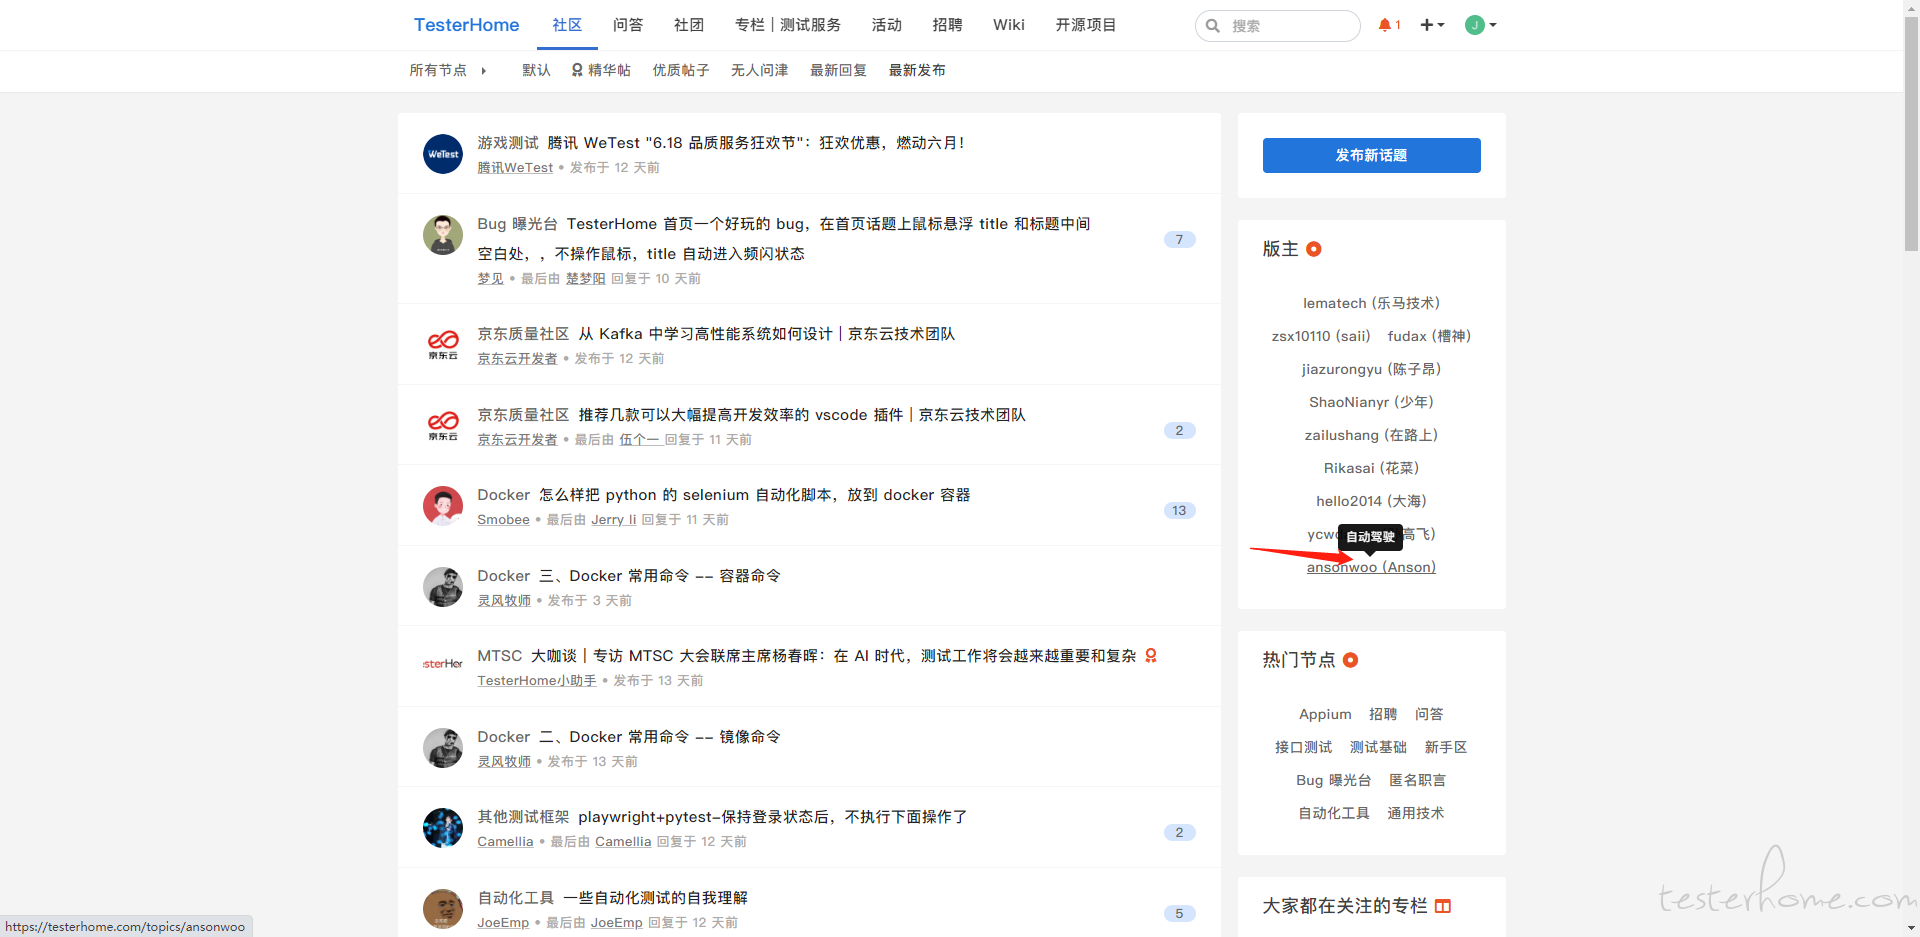Open the 接口测试 hot node

click(1303, 747)
